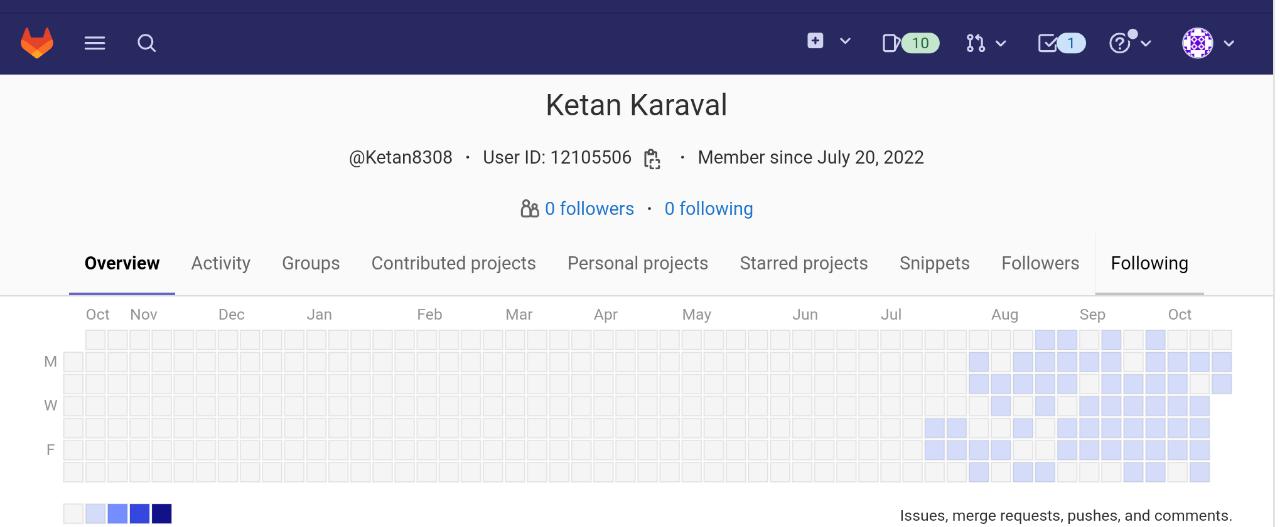Click the create new plus icon
Viewport: 1280px width, 527px height.
point(816,41)
